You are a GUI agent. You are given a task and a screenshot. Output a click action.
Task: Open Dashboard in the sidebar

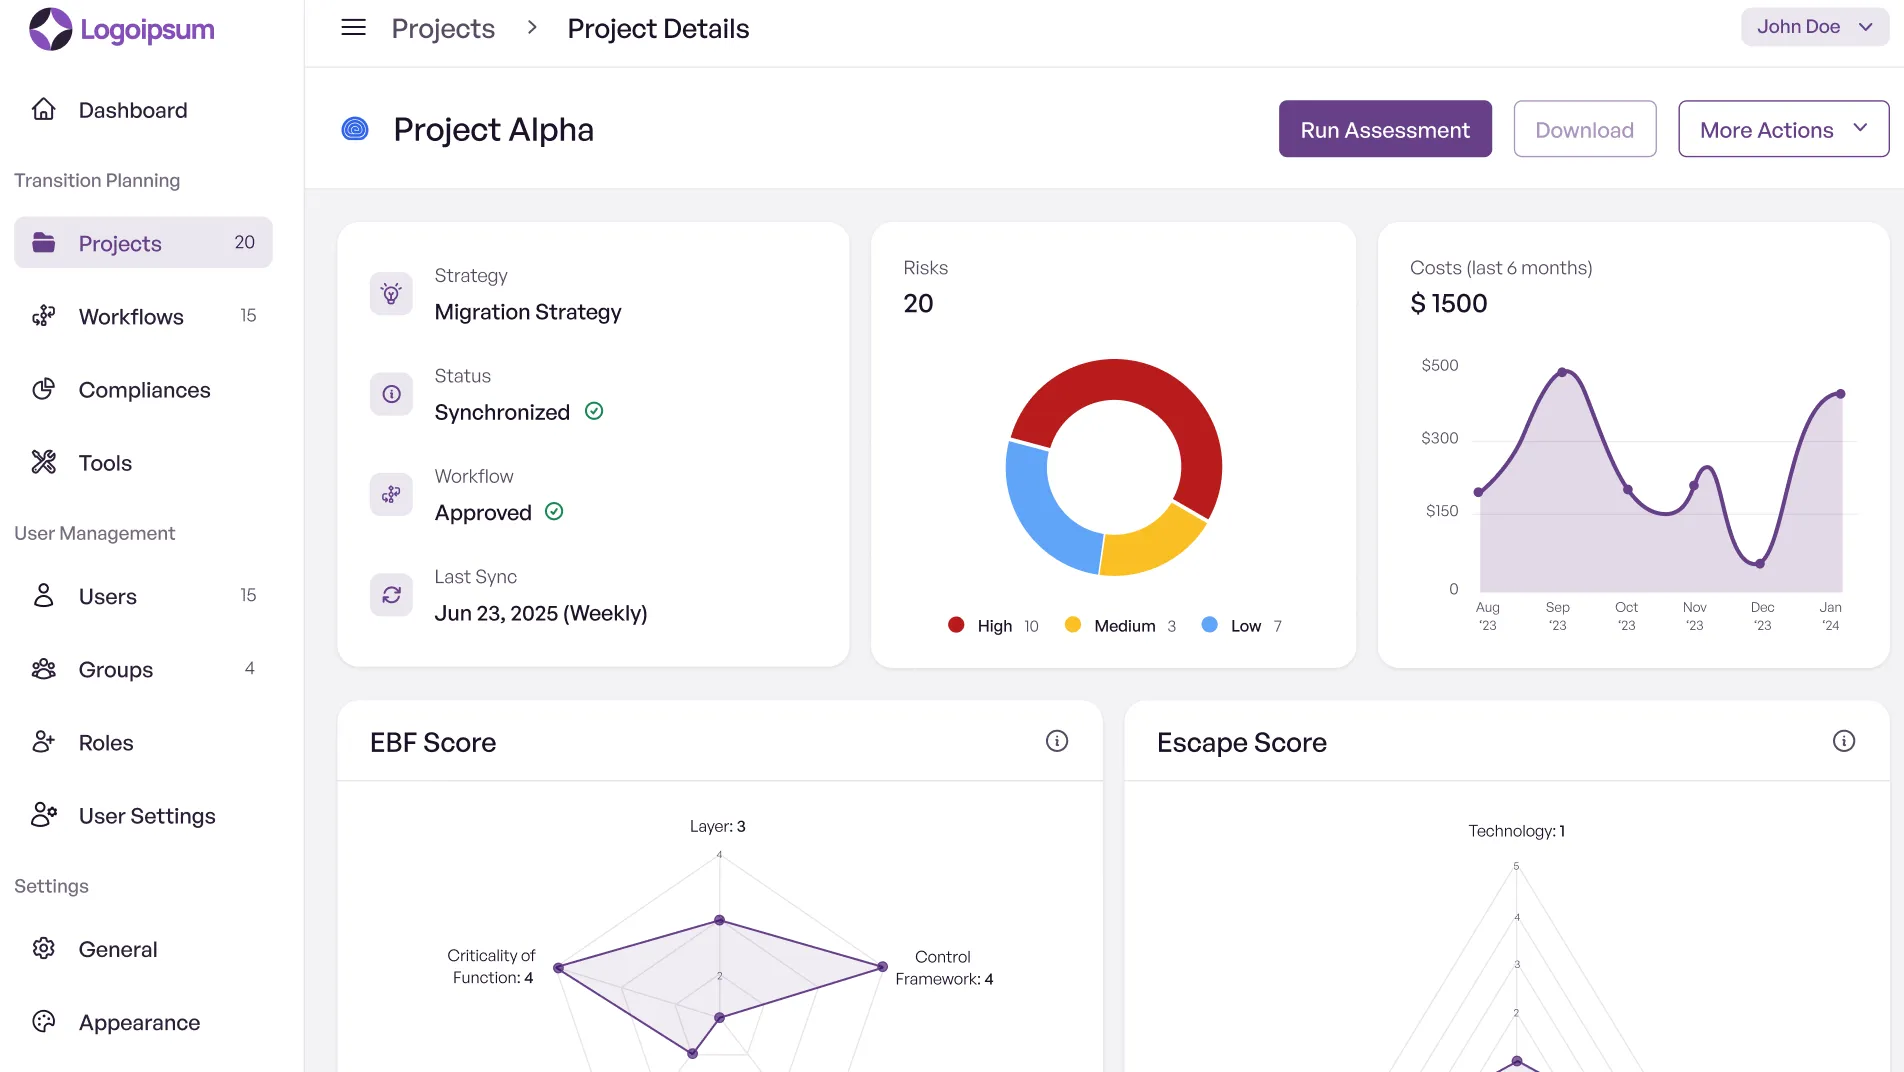coord(143,110)
